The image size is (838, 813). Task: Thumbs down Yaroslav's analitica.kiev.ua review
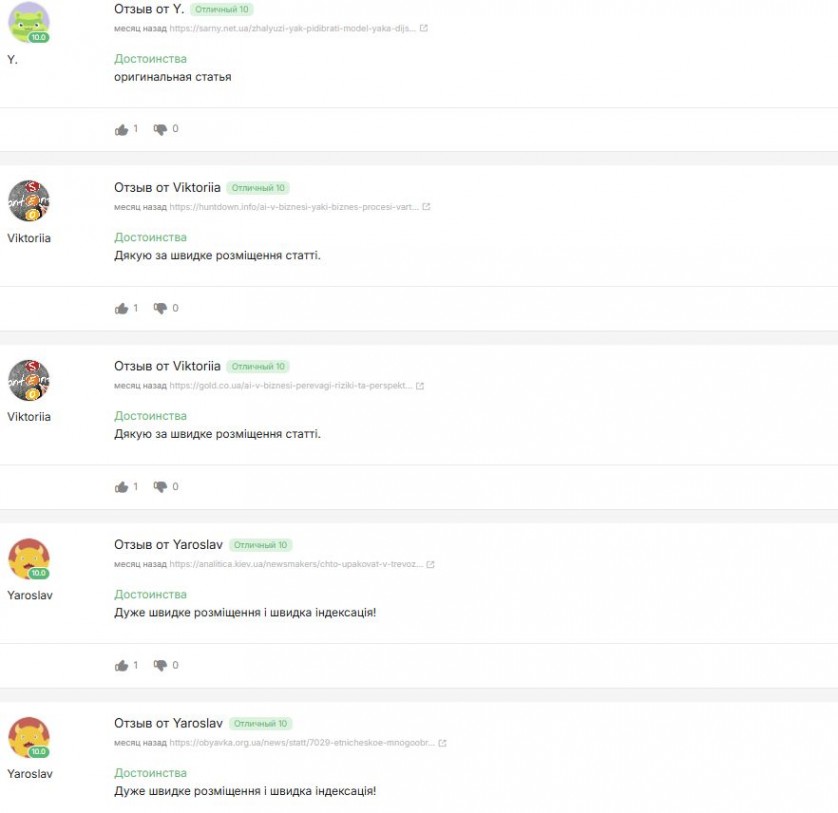coord(160,665)
